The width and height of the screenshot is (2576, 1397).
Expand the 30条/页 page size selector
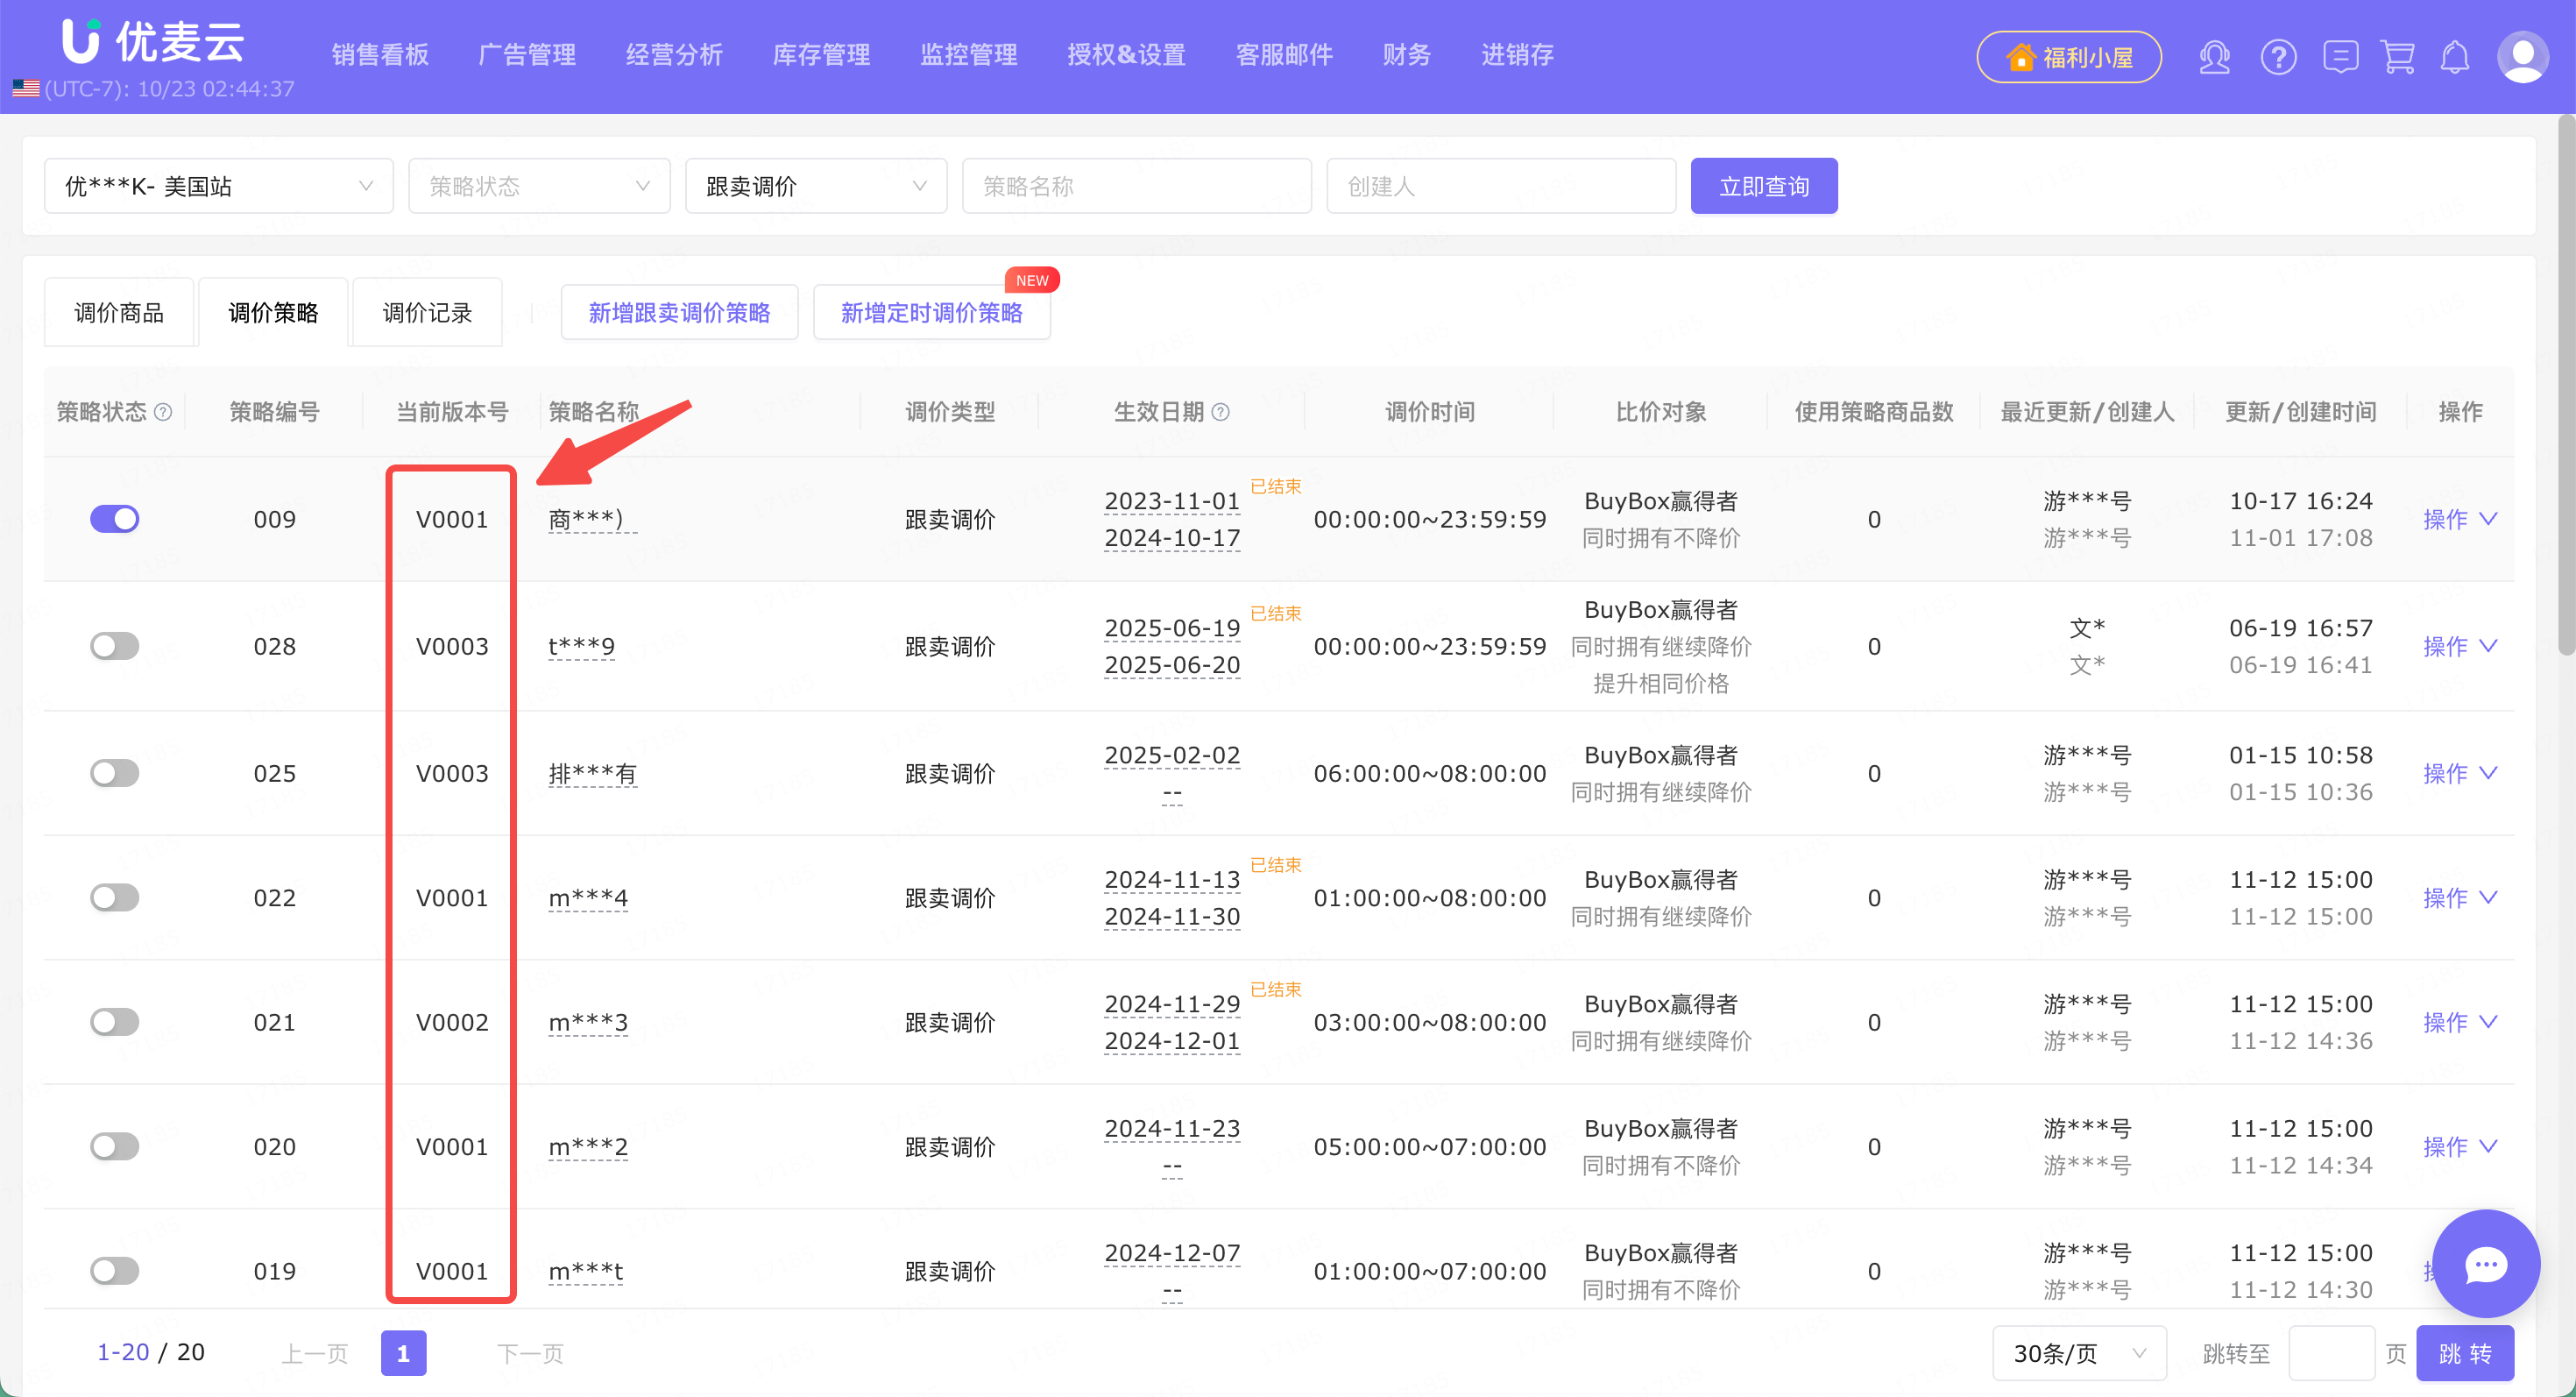(x=2078, y=1353)
